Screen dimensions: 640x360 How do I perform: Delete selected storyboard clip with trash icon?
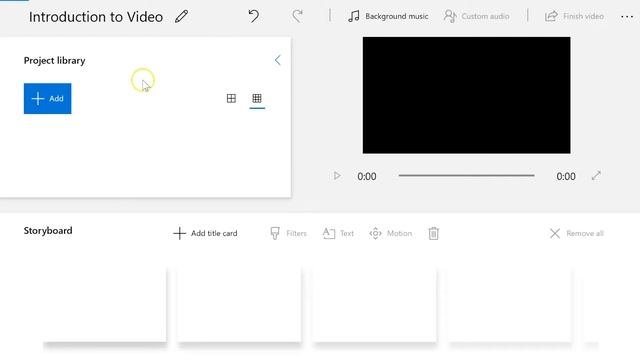point(433,233)
